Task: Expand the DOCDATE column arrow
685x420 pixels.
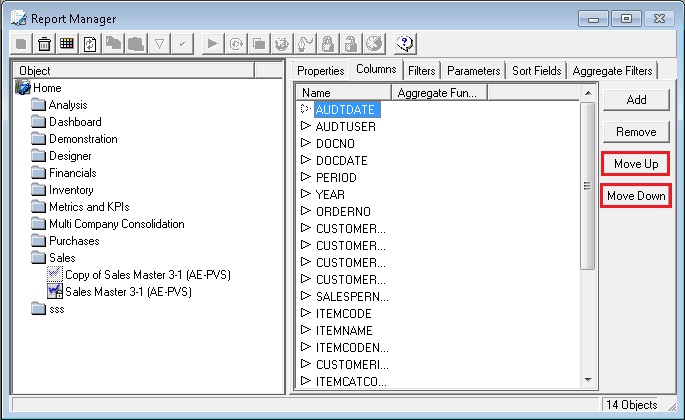Action: click(x=307, y=161)
